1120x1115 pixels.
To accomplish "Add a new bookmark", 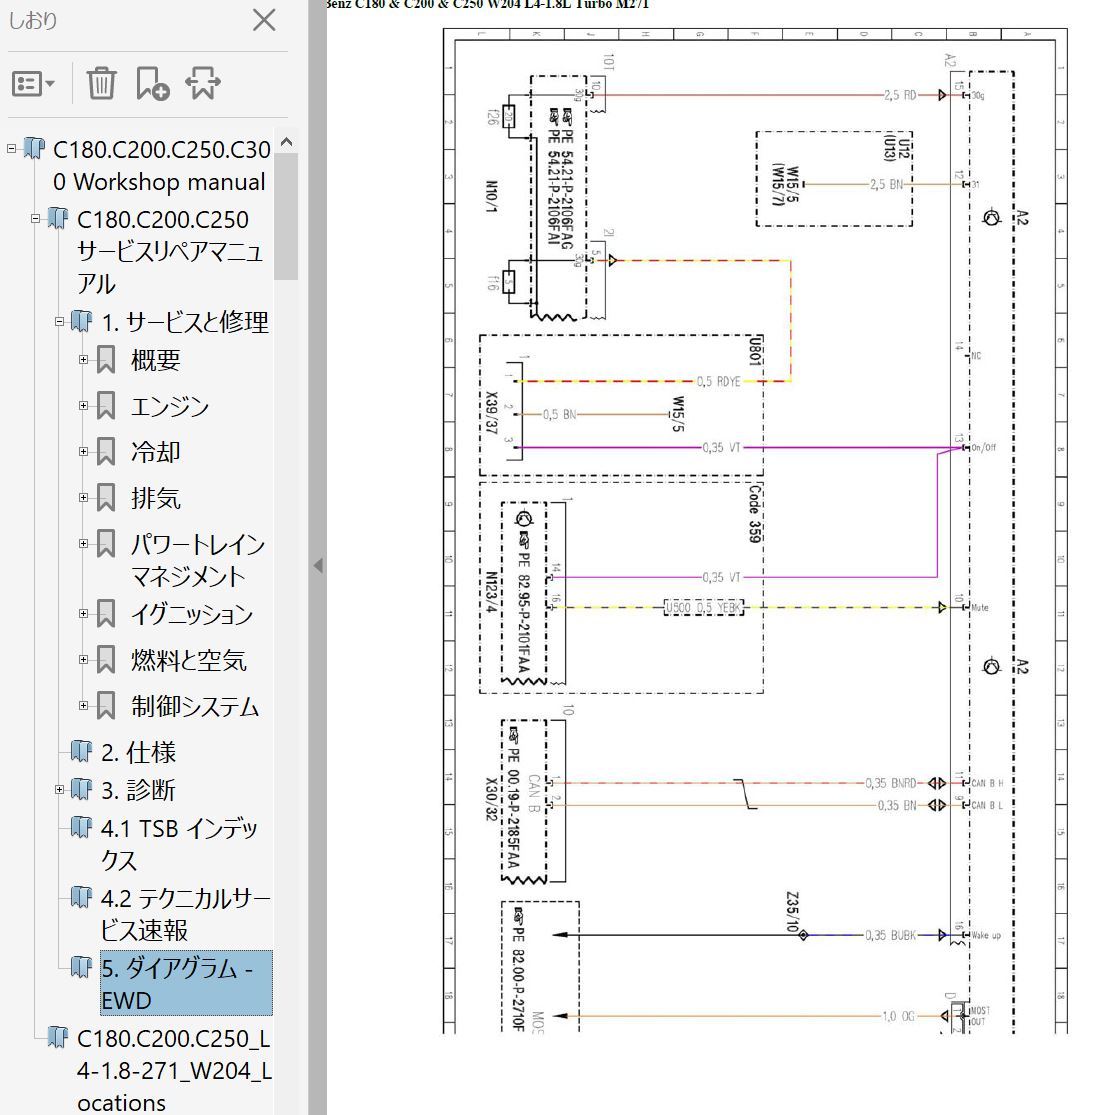I will [153, 84].
